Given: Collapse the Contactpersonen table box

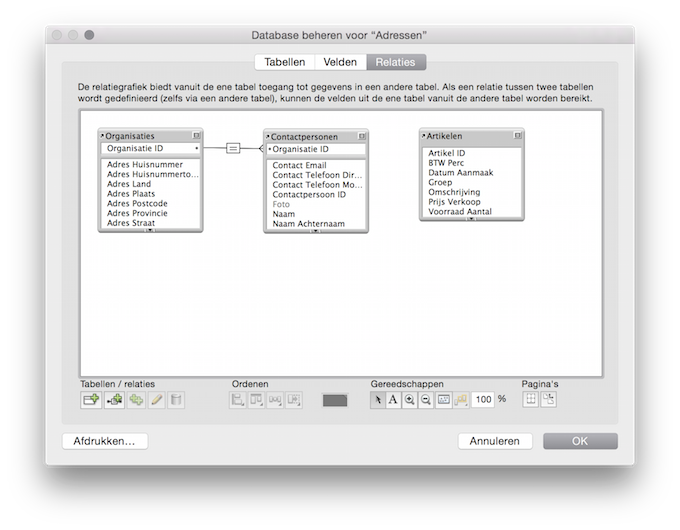Looking at the screenshot, I should (x=362, y=136).
